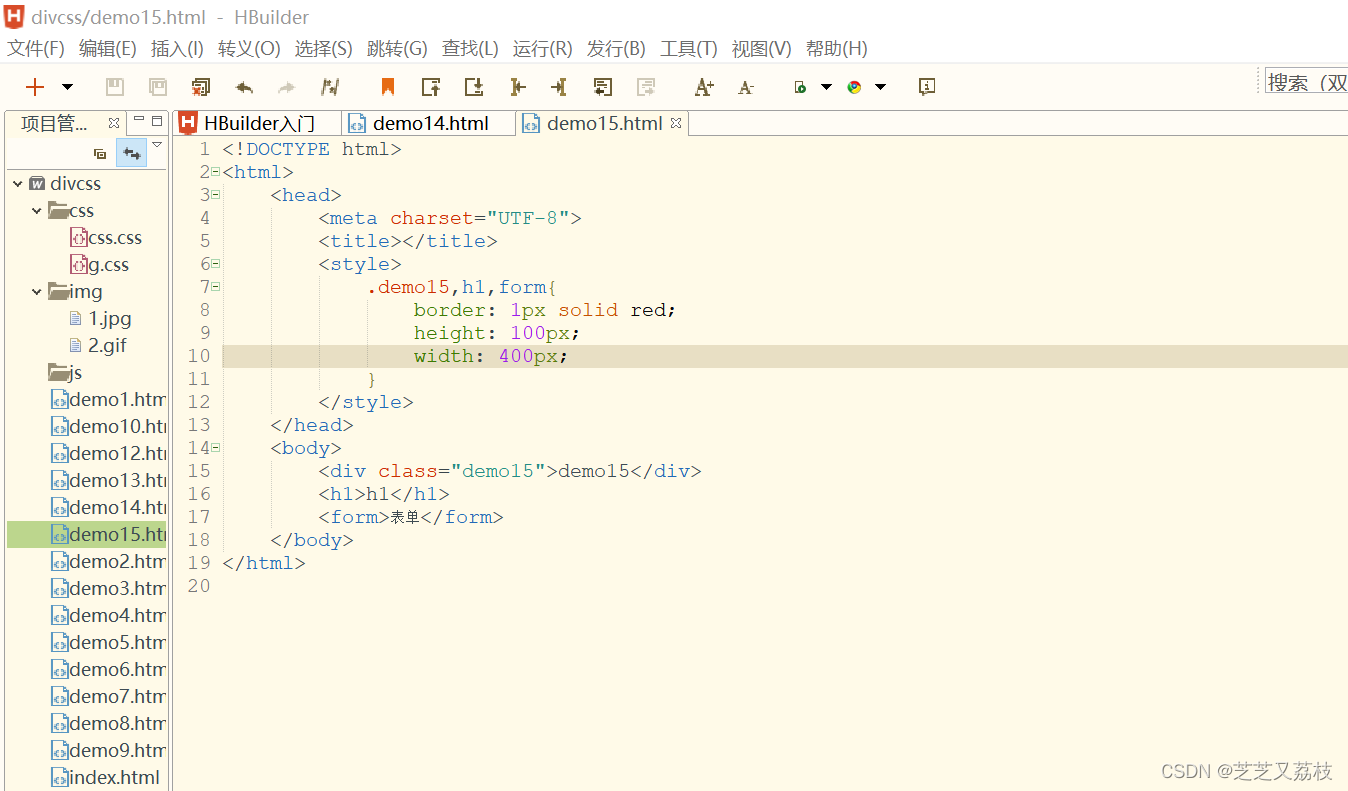
Task: Decrease font size with A- icon
Action: pos(746,88)
